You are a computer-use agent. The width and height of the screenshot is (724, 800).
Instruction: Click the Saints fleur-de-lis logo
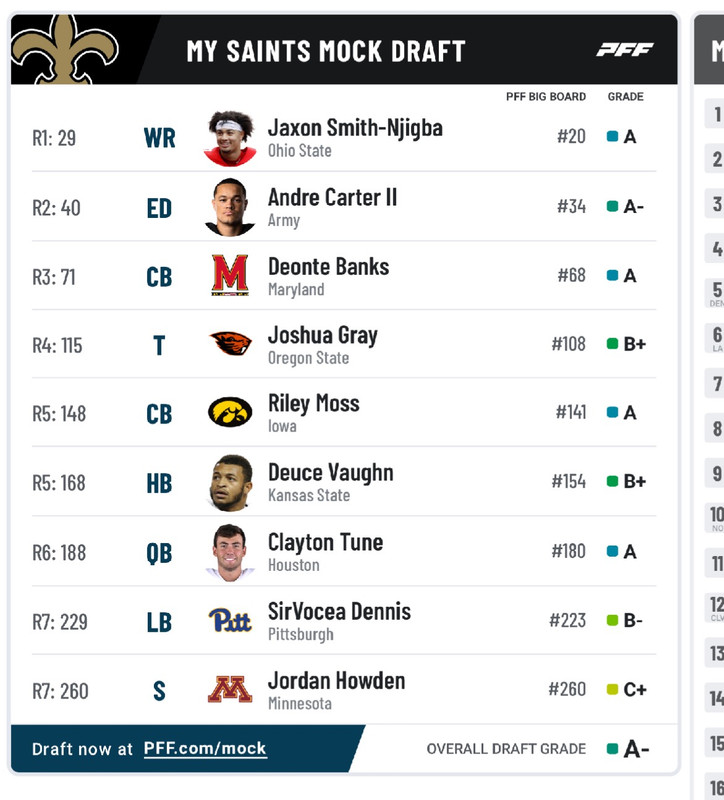[x=64, y=49]
